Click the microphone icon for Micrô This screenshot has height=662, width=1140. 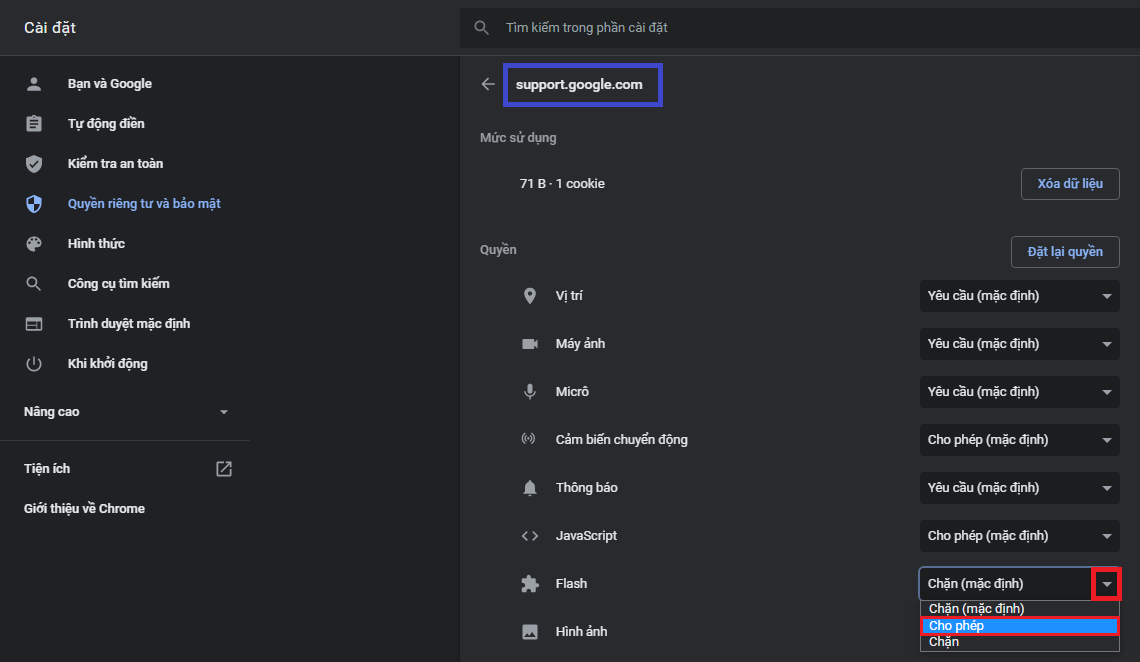pyautogui.click(x=530, y=392)
